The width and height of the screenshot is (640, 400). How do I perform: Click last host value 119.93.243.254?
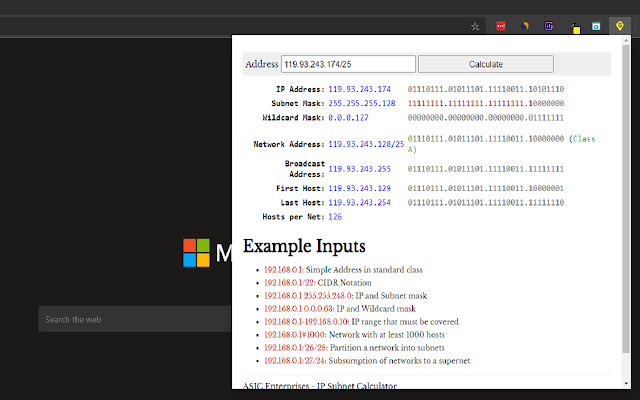(x=360, y=202)
